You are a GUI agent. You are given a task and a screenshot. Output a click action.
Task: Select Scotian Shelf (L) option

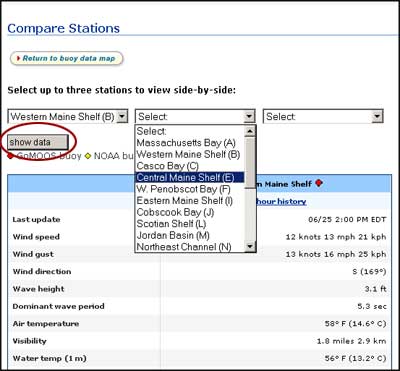click(171, 224)
